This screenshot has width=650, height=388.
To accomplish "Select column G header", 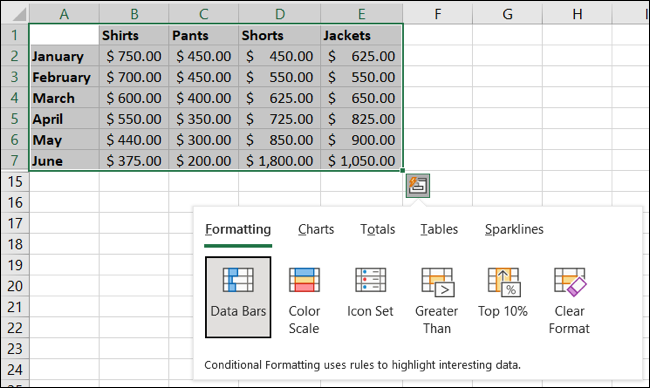I will 507,14.
